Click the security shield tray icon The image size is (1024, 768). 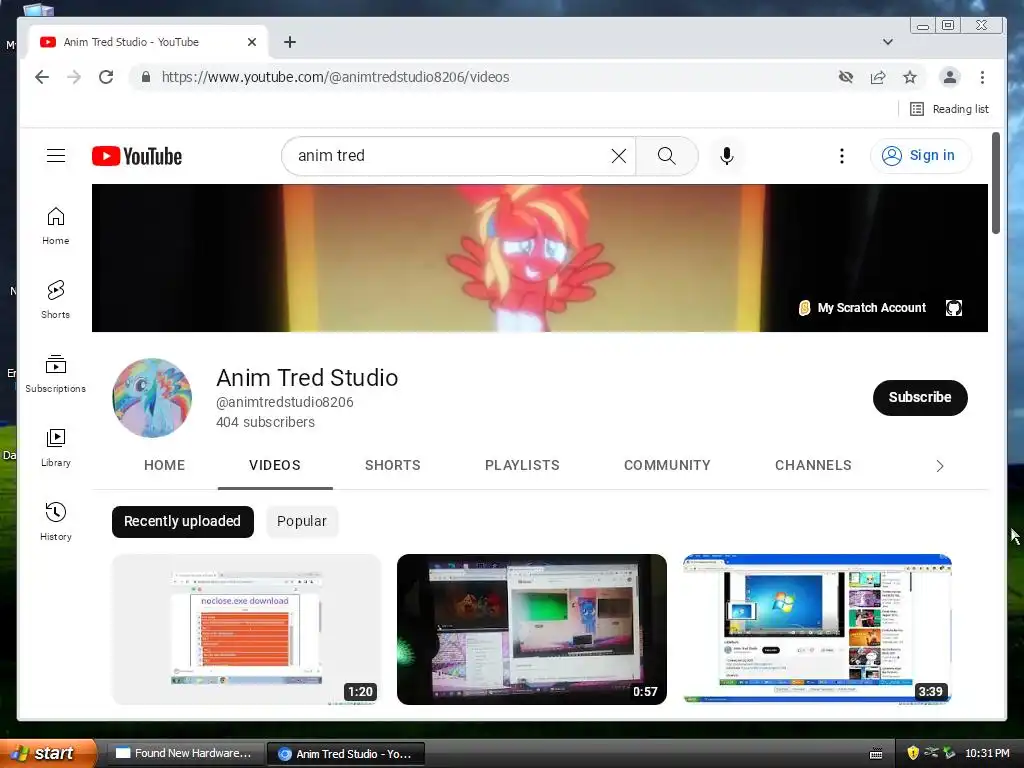912,753
